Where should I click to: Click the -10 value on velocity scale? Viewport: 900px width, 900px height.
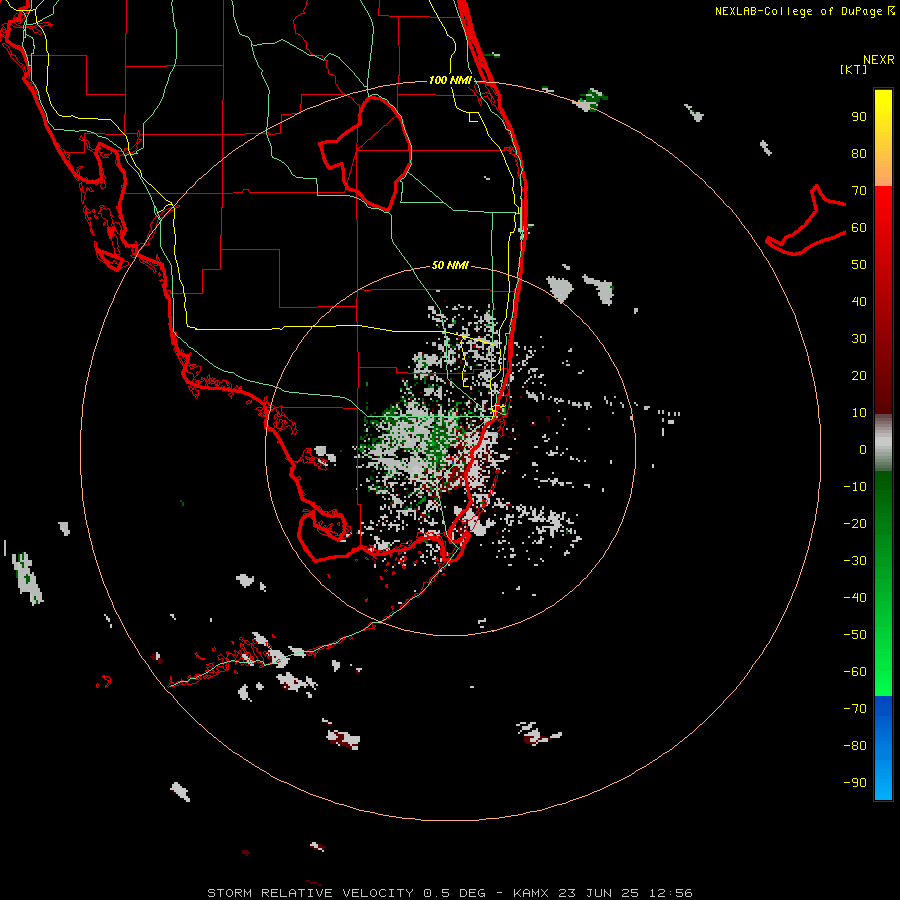click(x=855, y=487)
